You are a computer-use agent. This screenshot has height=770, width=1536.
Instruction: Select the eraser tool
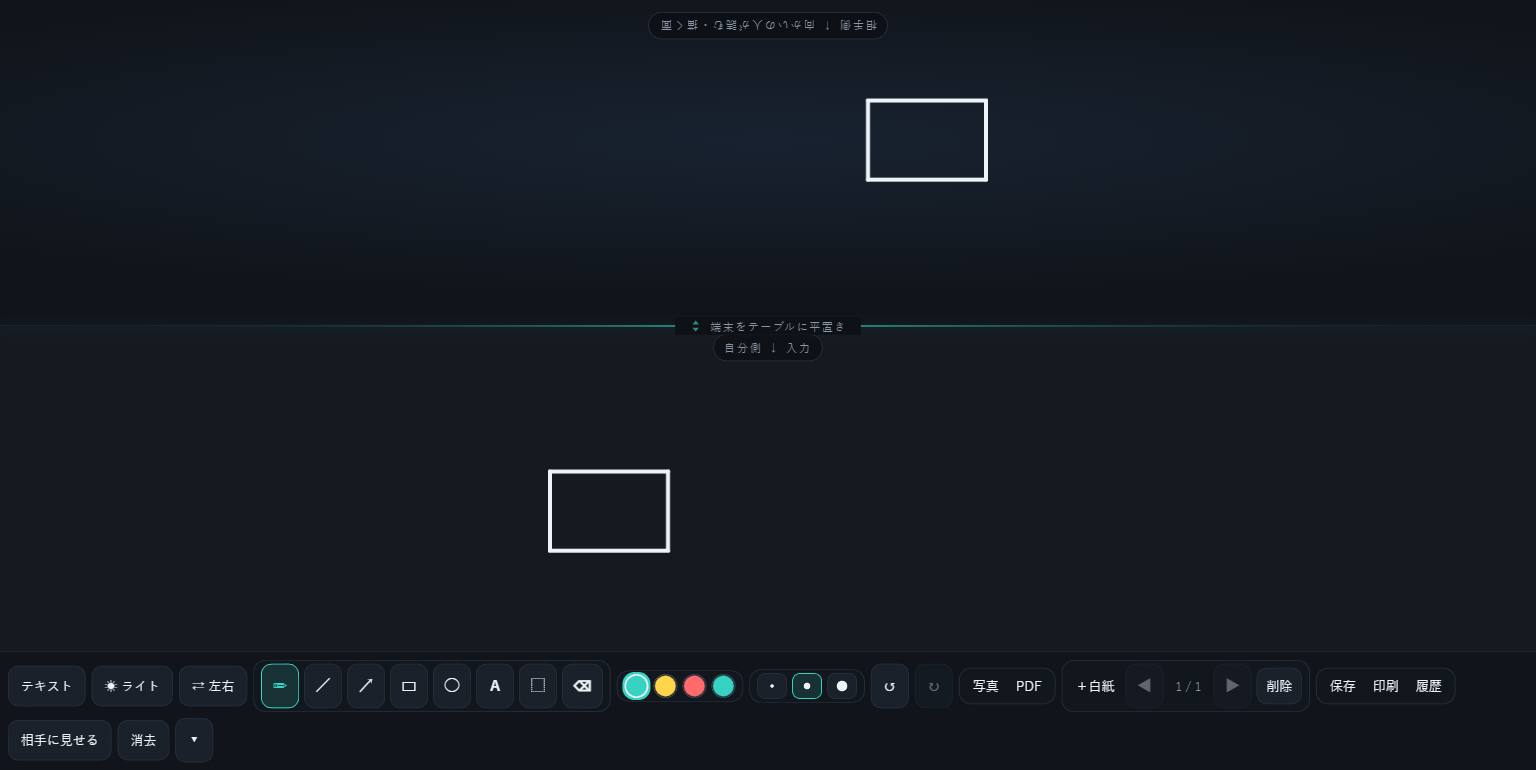point(582,686)
